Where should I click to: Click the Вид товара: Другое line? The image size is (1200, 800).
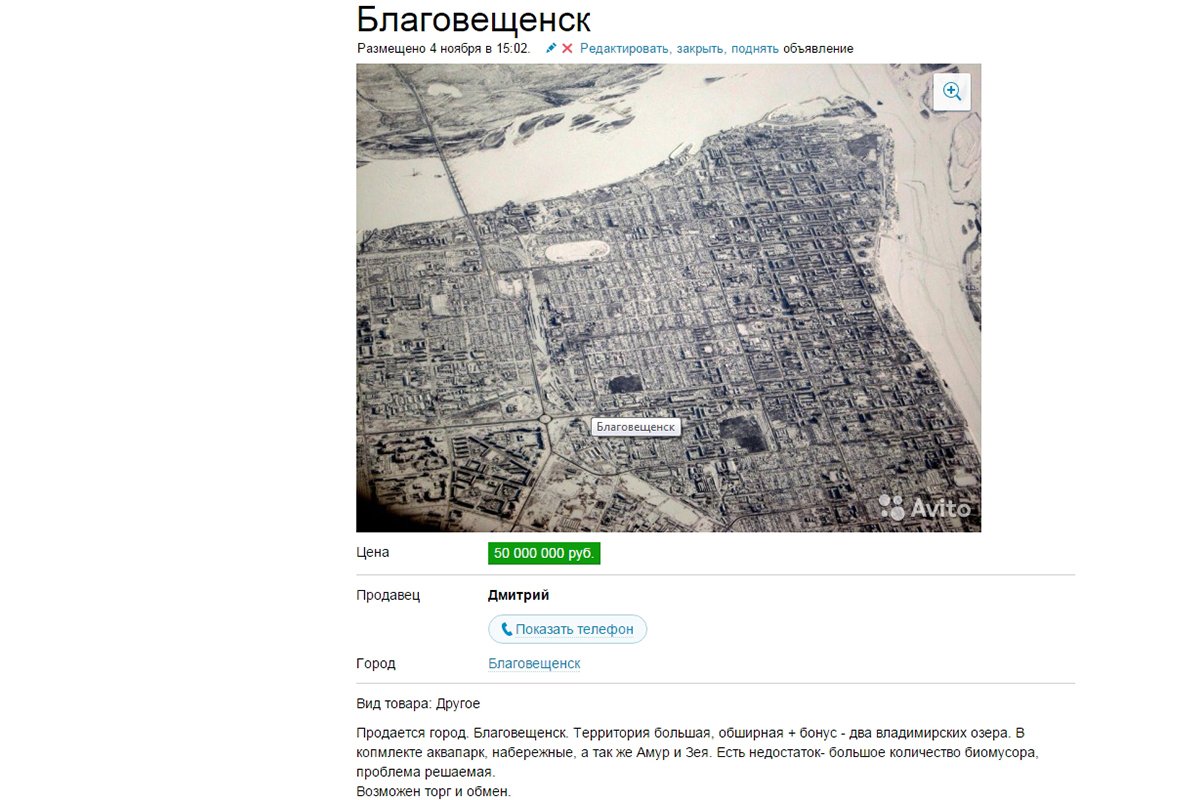(x=418, y=704)
